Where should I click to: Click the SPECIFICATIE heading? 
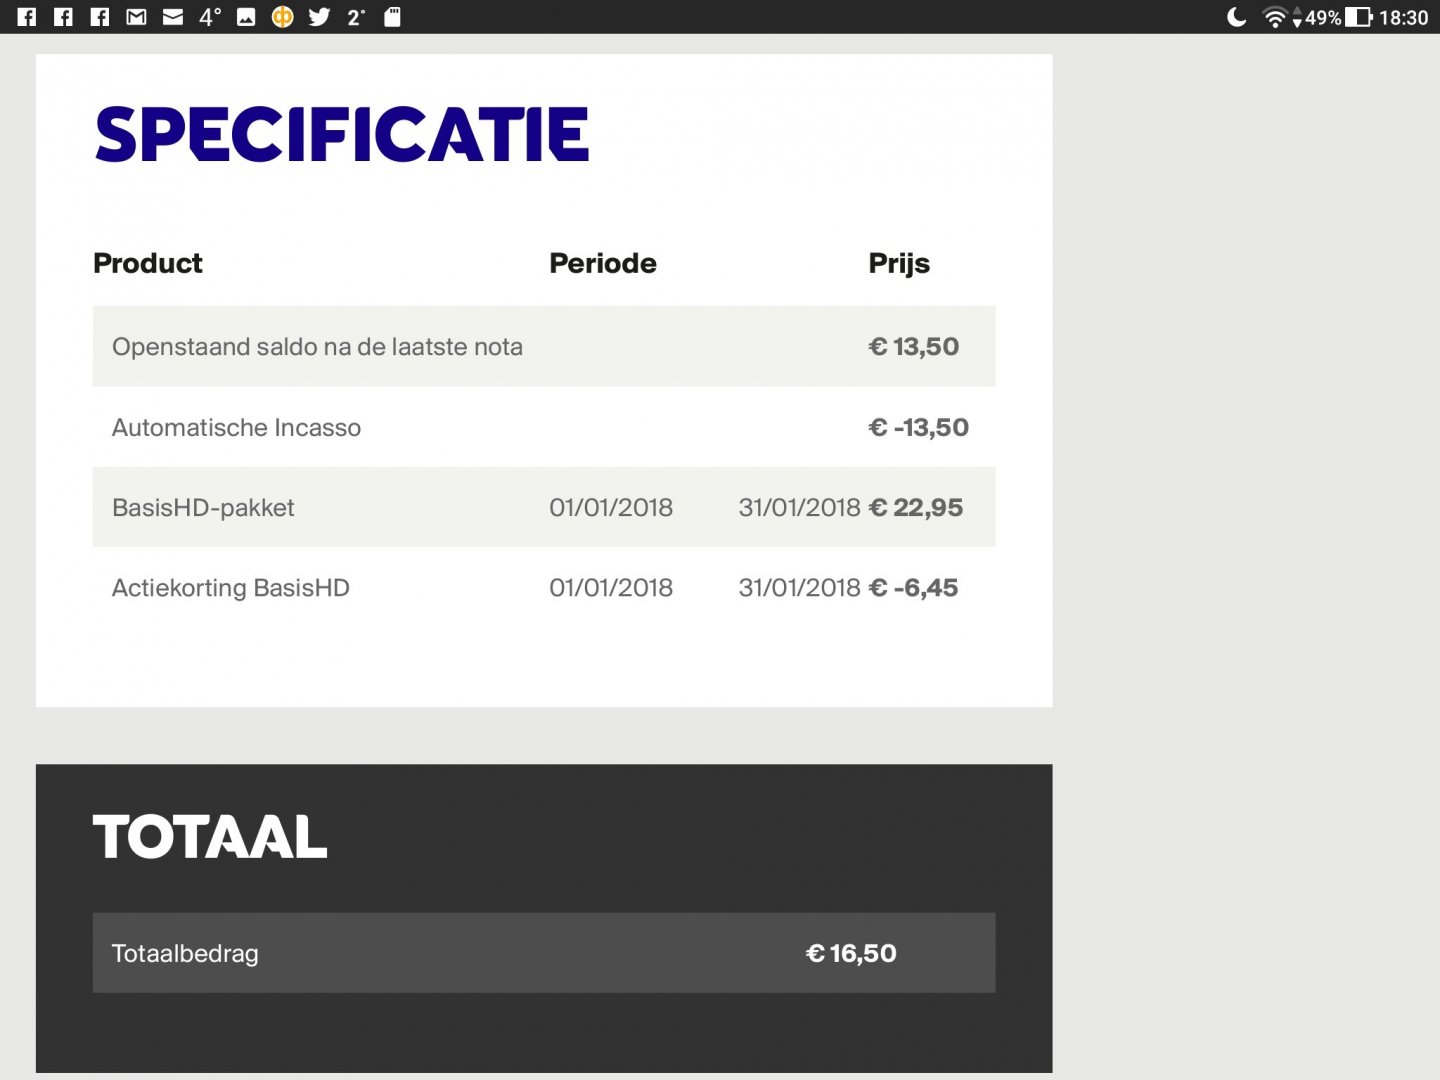(342, 135)
